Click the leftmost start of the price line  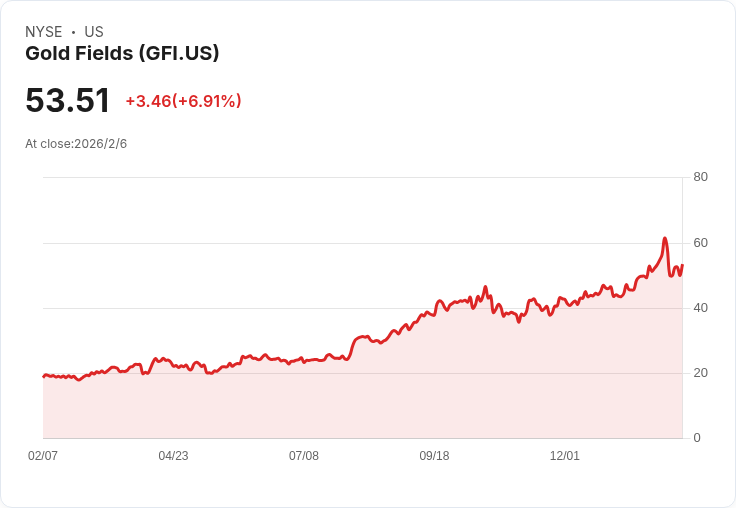pyautogui.click(x=43, y=376)
